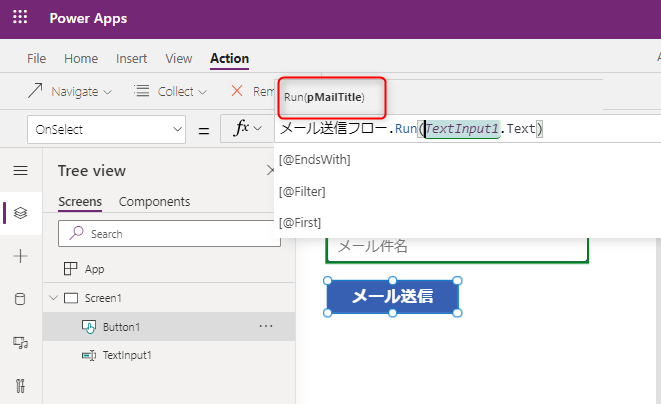Select the Action tab
661x404 pixels.
click(230, 59)
